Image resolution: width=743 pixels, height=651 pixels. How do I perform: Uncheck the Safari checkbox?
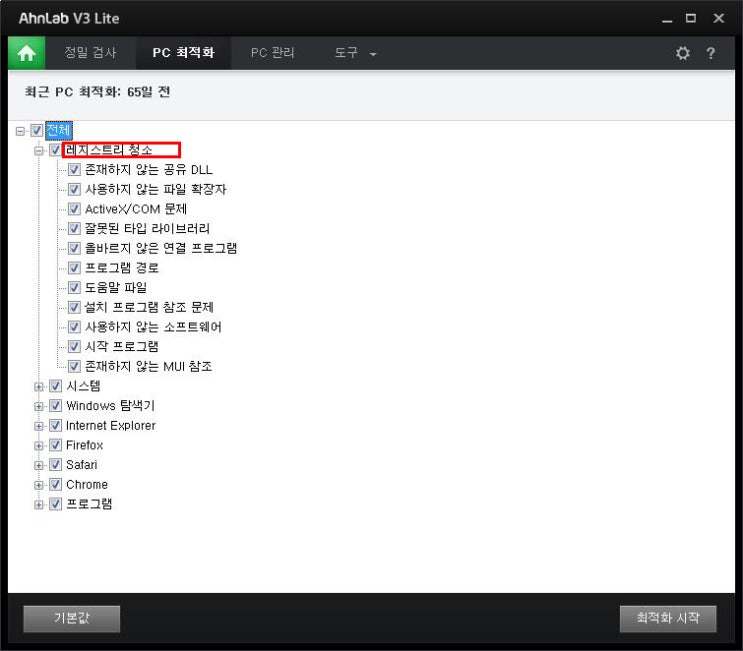tap(55, 465)
